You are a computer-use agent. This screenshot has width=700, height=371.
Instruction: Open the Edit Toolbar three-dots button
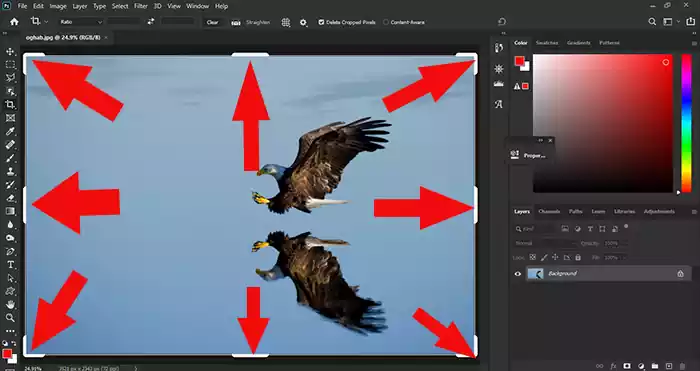tap(10, 331)
